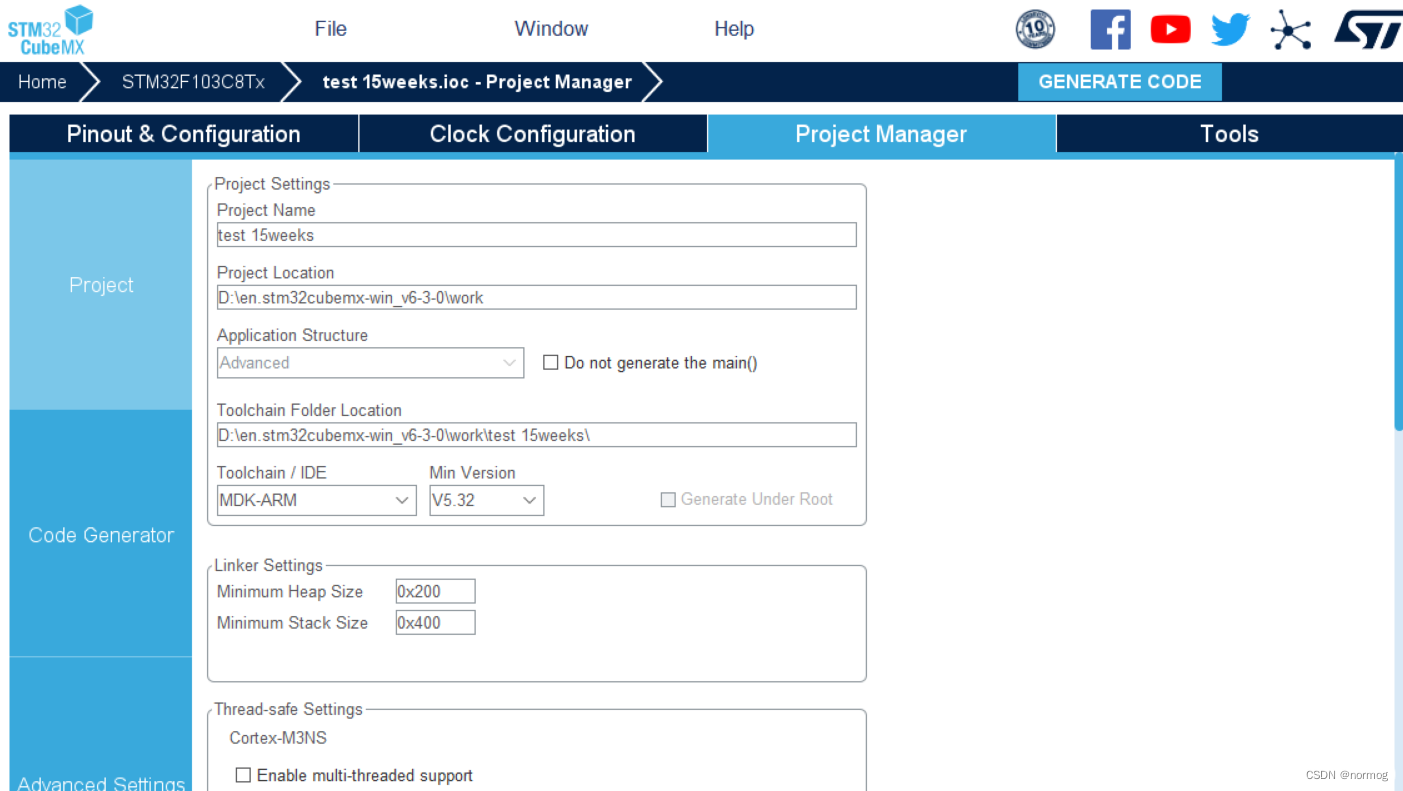Open the Help menu
The image size is (1403, 791).
click(734, 28)
